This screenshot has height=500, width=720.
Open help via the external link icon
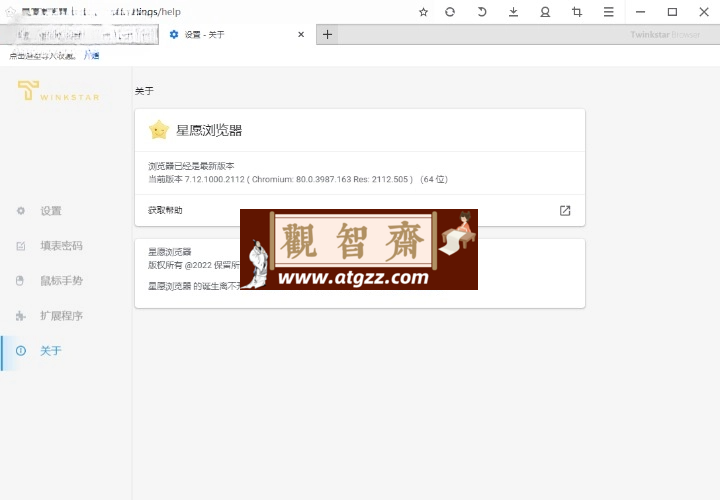tap(565, 211)
